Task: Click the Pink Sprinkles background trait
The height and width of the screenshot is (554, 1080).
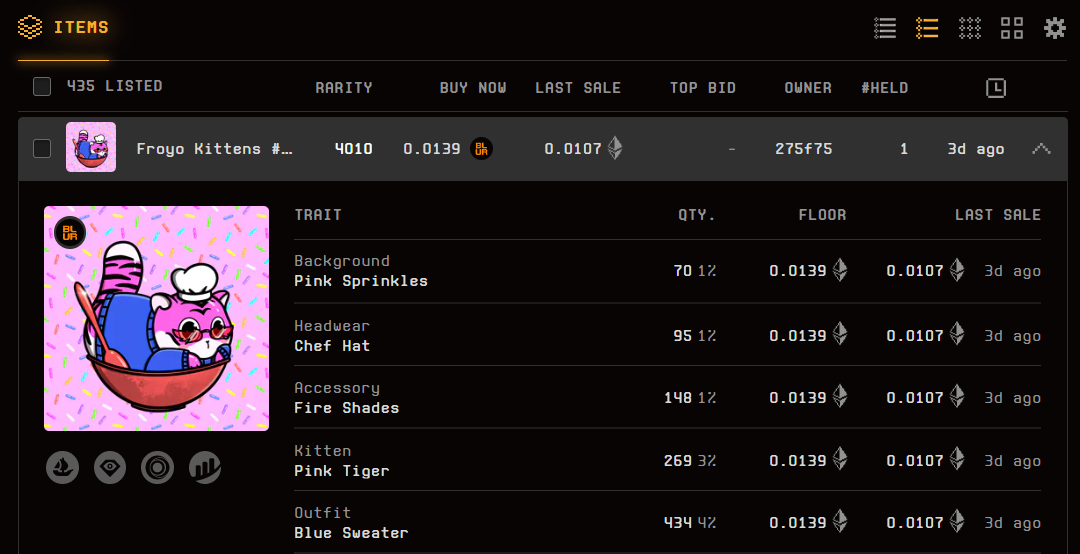Action: [x=361, y=281]
